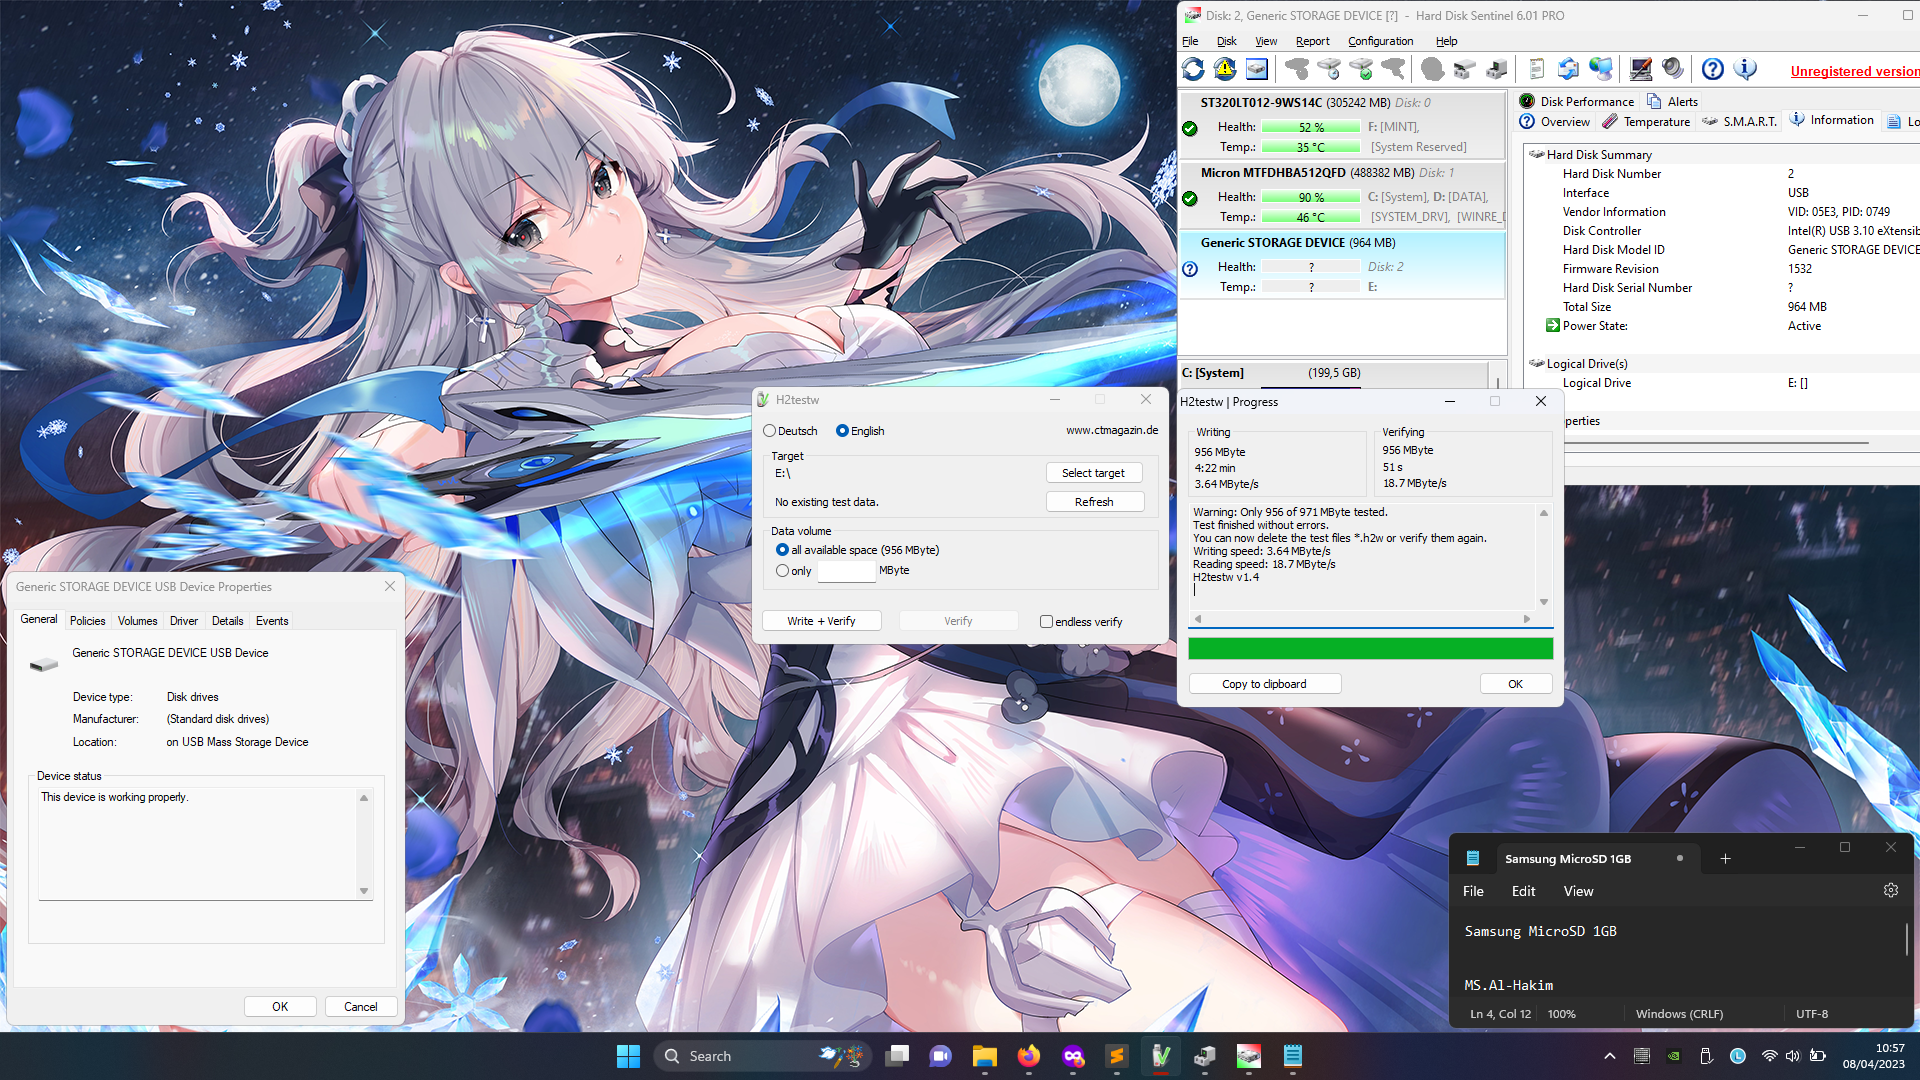The width and height of the screenshot is (1920, 1080).
Task: Click the H2testw icon in the taskbar
Action: pyautogui.click(x=1160, y=1056)
